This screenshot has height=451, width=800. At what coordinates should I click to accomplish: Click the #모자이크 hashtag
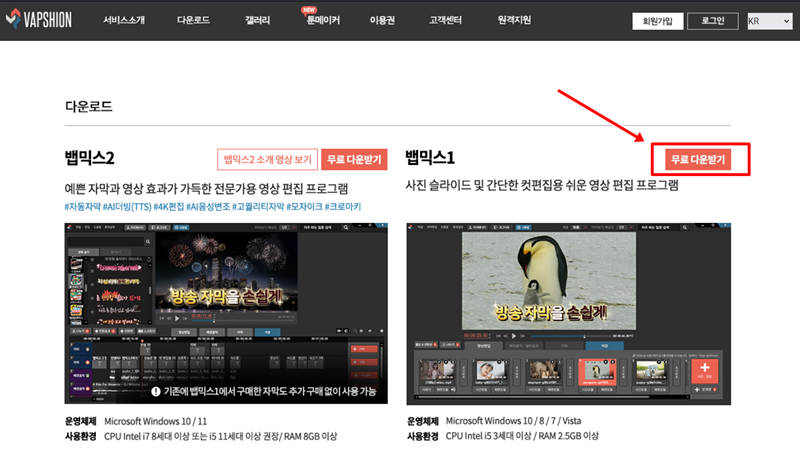click(305, 207)
